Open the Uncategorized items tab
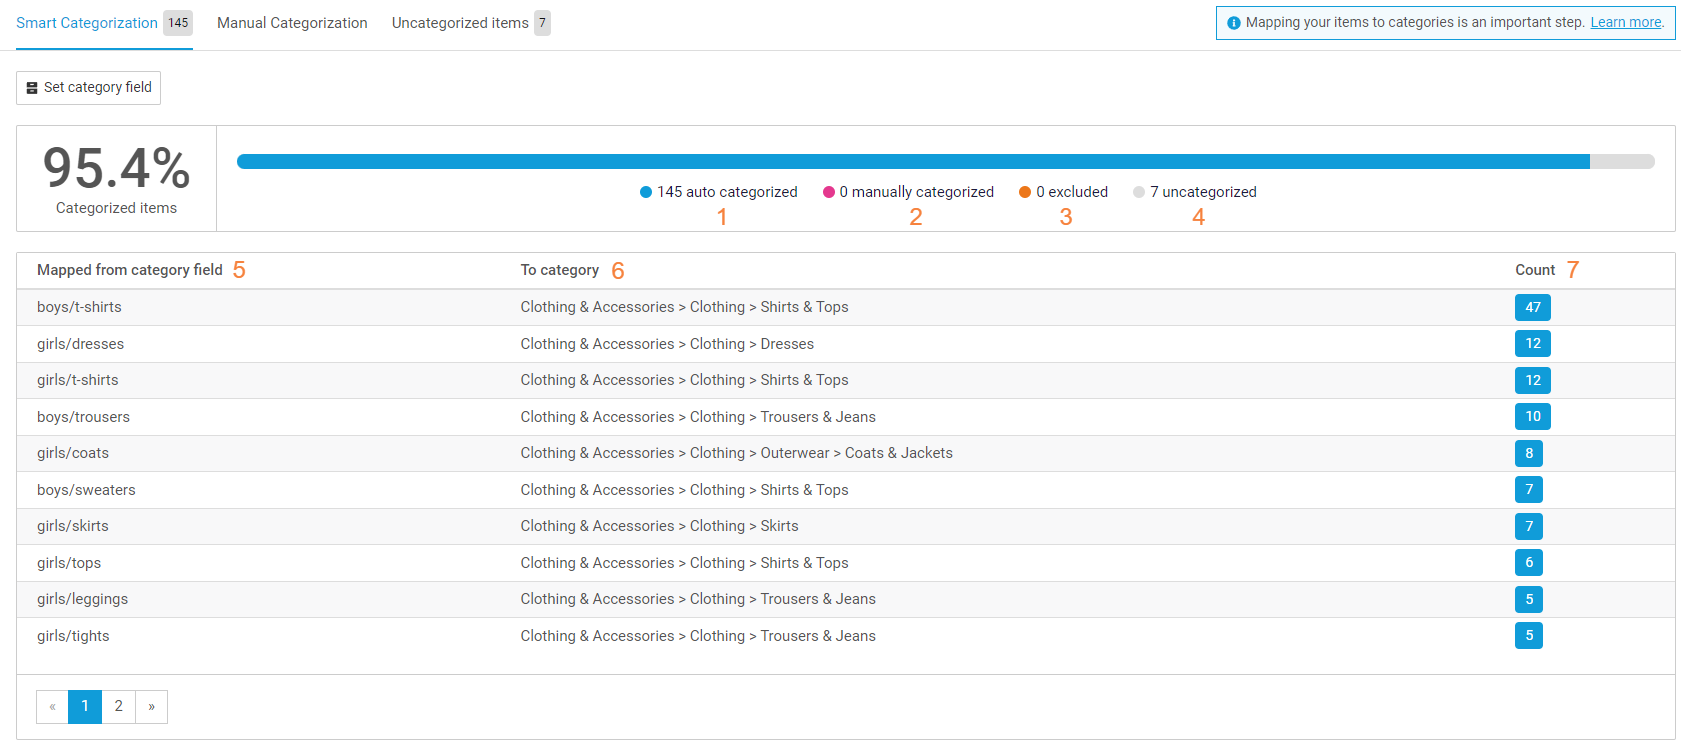1681x746 pixels. (471, 23)
